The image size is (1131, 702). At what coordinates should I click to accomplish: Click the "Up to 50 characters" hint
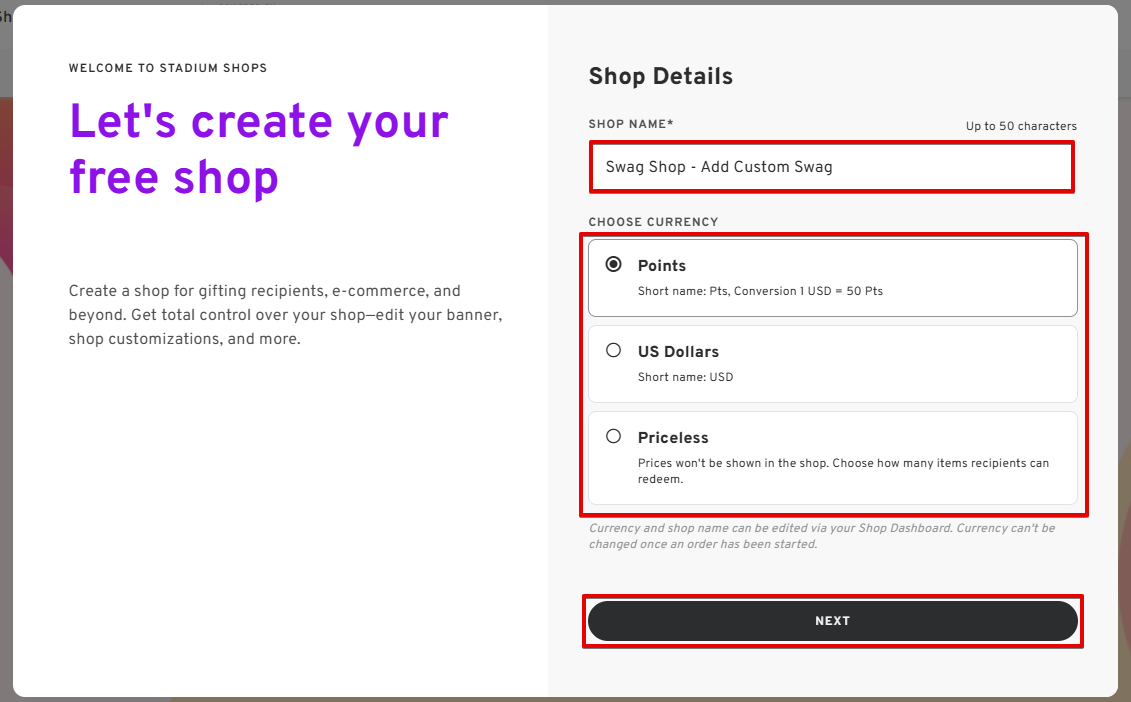(1021, 126)
